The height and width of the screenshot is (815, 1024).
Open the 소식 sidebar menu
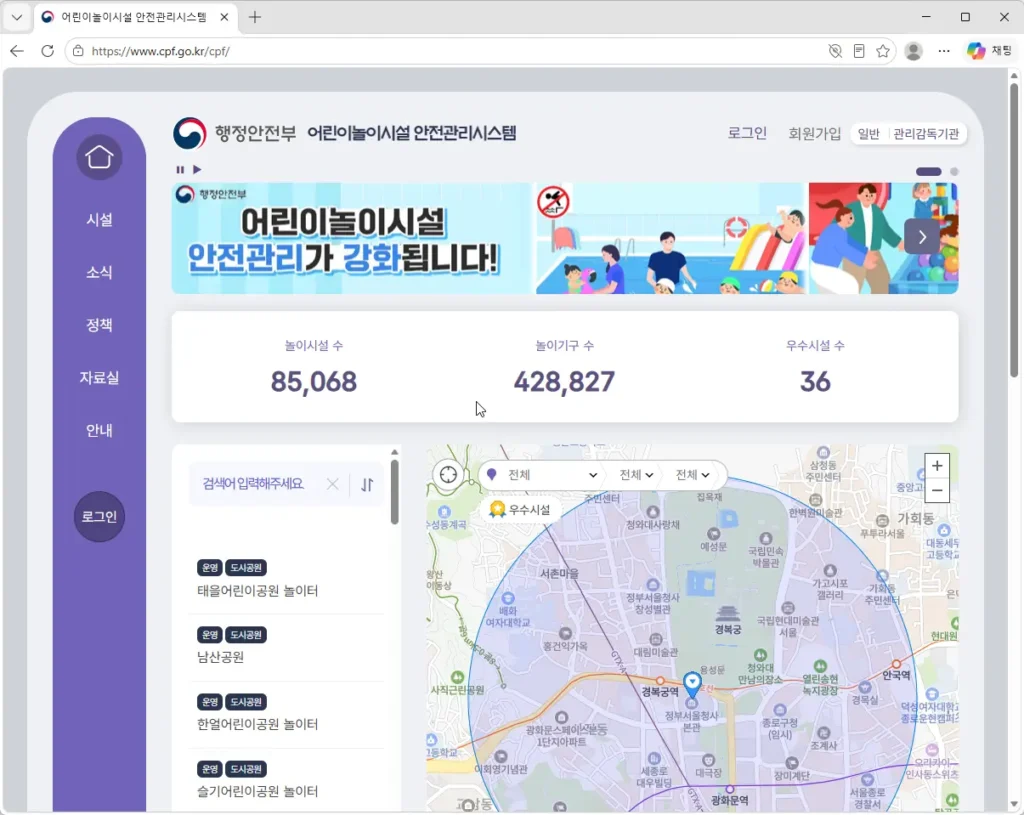pyautogui.click(x=99, y=272)
